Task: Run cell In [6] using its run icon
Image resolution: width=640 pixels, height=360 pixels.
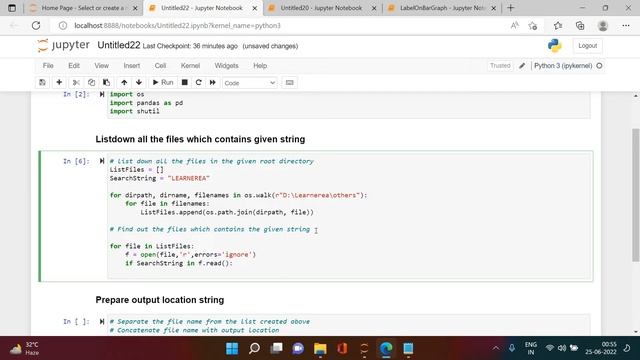Action: (102, 161)
